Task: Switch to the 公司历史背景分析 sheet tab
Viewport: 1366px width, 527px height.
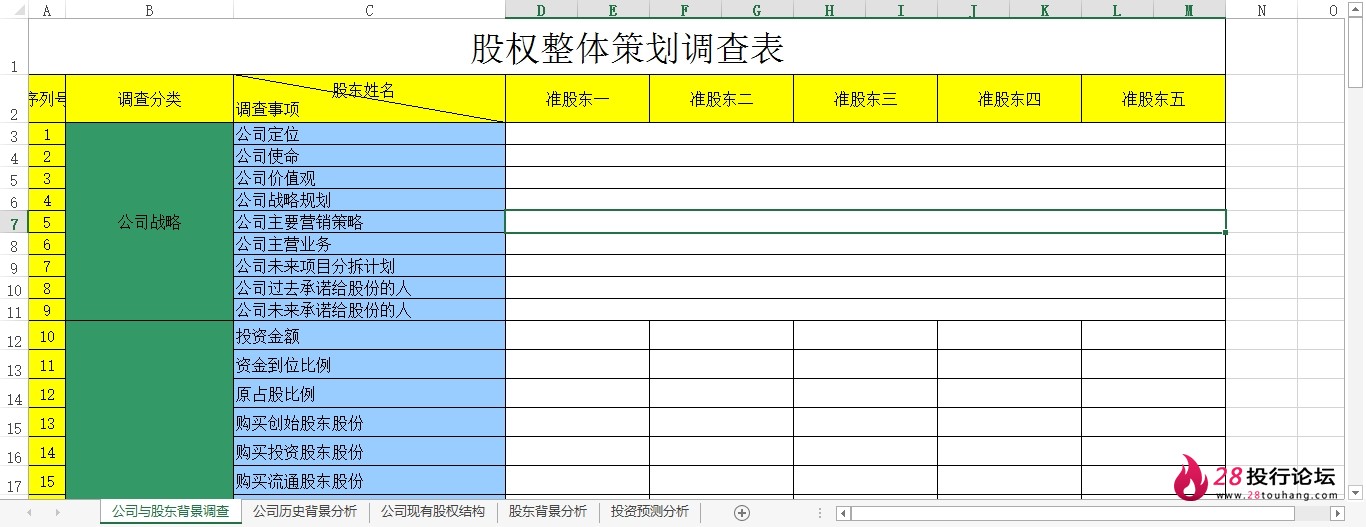Action: (x=304, y=512)
